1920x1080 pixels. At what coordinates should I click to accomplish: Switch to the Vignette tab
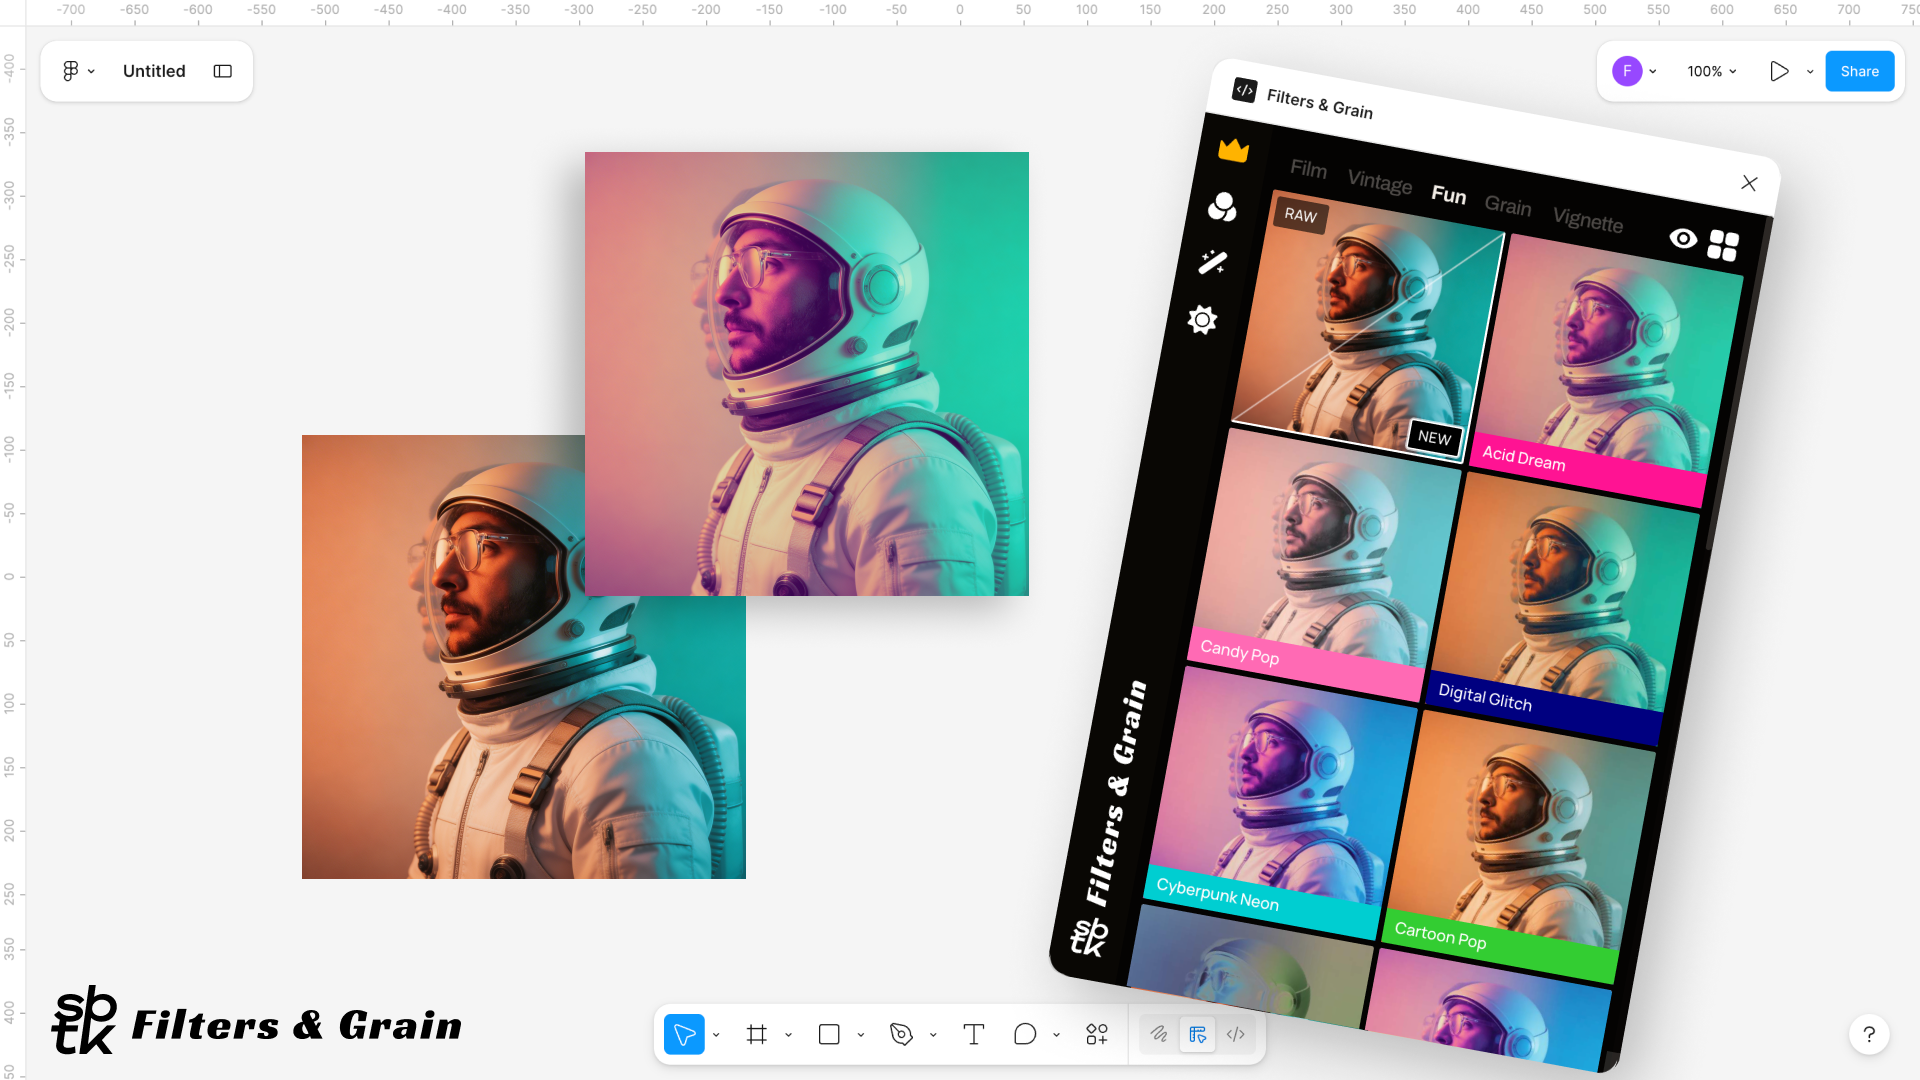click(1588, 220)
